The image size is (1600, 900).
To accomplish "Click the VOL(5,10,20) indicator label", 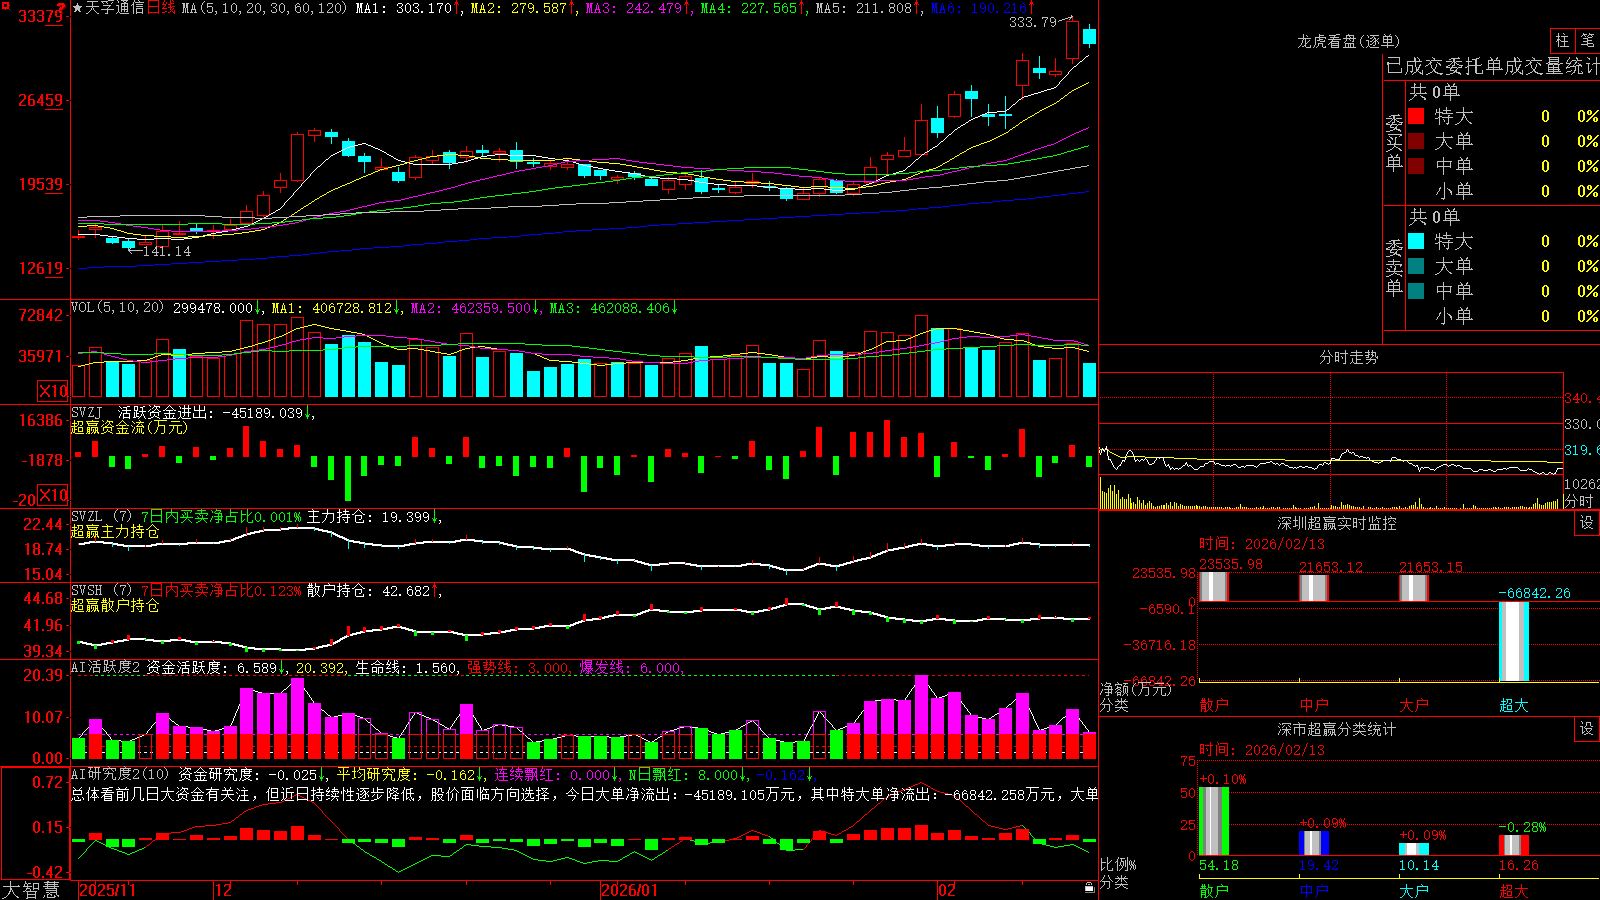I will tap(117, 308).
